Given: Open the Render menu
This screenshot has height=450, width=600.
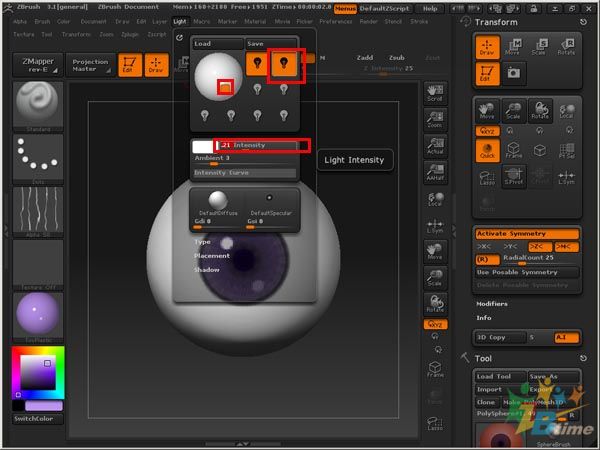Looking at the screenshot, I should (x=368, y=21).
